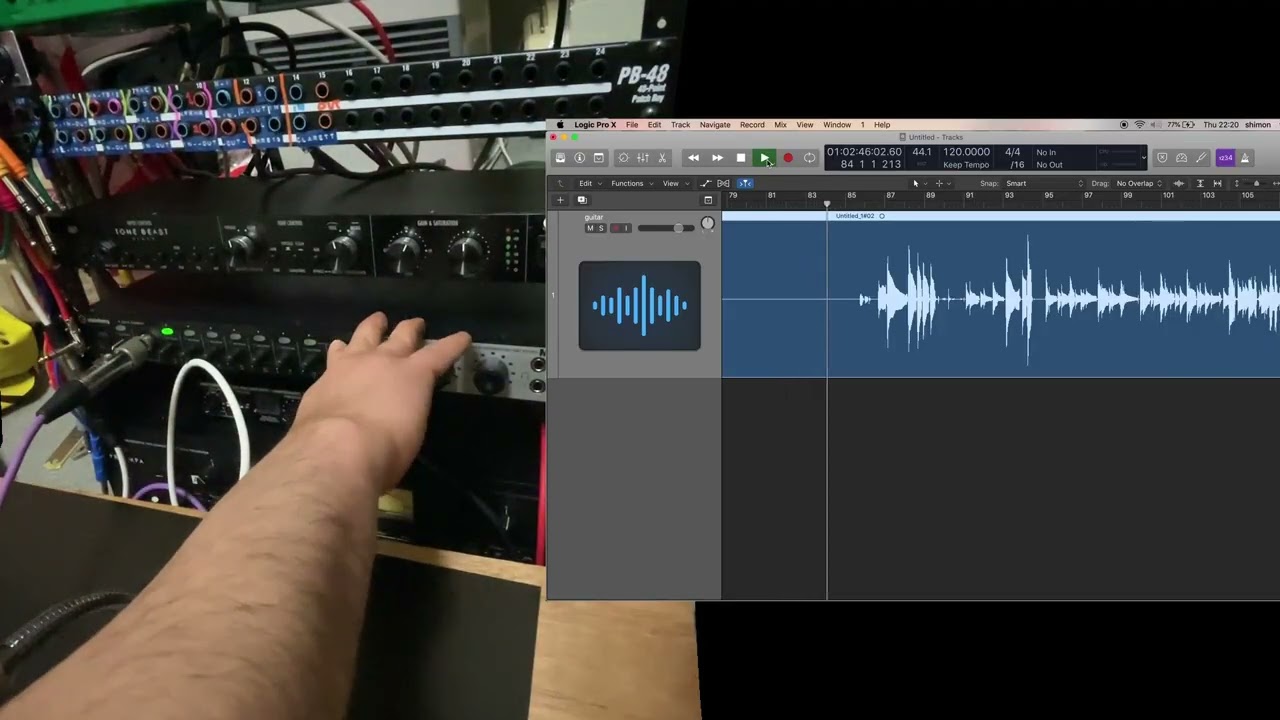Click the vertical zoom slider
This screenshot has width=1280, height=720.
pyautogui.click(x=1257, y=183)
